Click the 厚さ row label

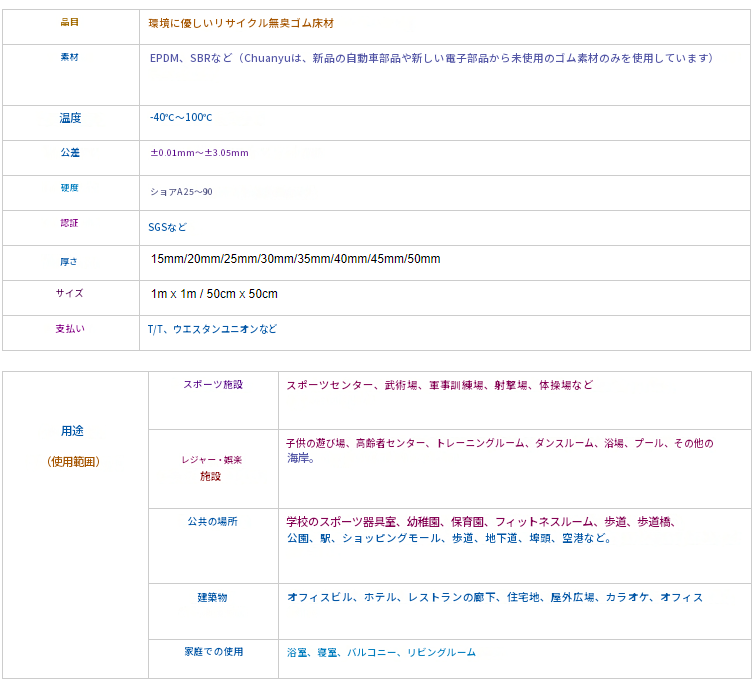69,262
